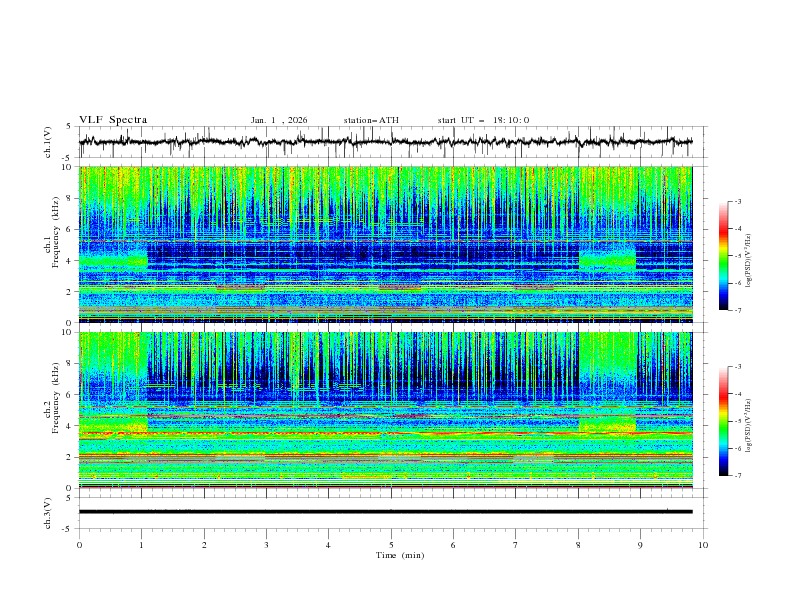Click the time axis tick label "9"
Screen dimensions: 792x612
click(640, 545)
